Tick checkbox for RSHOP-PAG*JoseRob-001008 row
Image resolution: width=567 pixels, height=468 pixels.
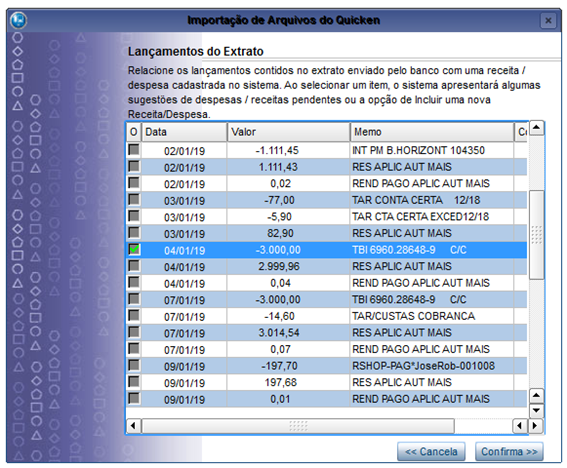coord(134,365)
